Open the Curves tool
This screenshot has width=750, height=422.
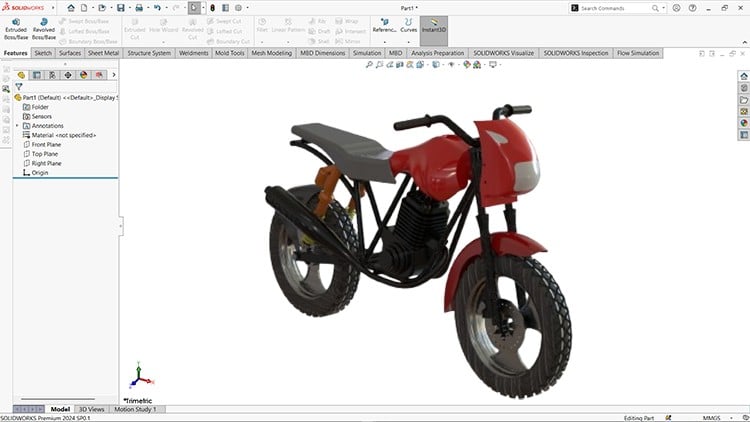tap(407, 27)
